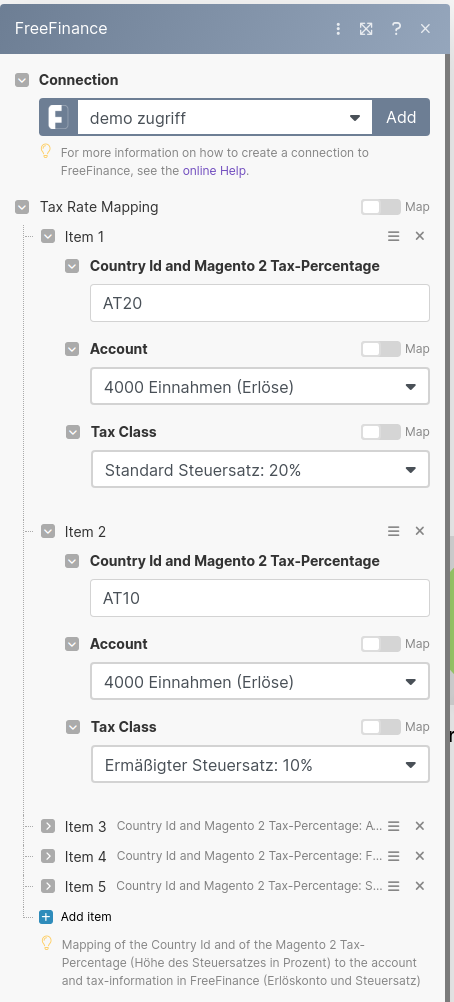This screenshot has height=1002, width=454.
Task: Click the Add connection button
Action: (x=401, y=118)
